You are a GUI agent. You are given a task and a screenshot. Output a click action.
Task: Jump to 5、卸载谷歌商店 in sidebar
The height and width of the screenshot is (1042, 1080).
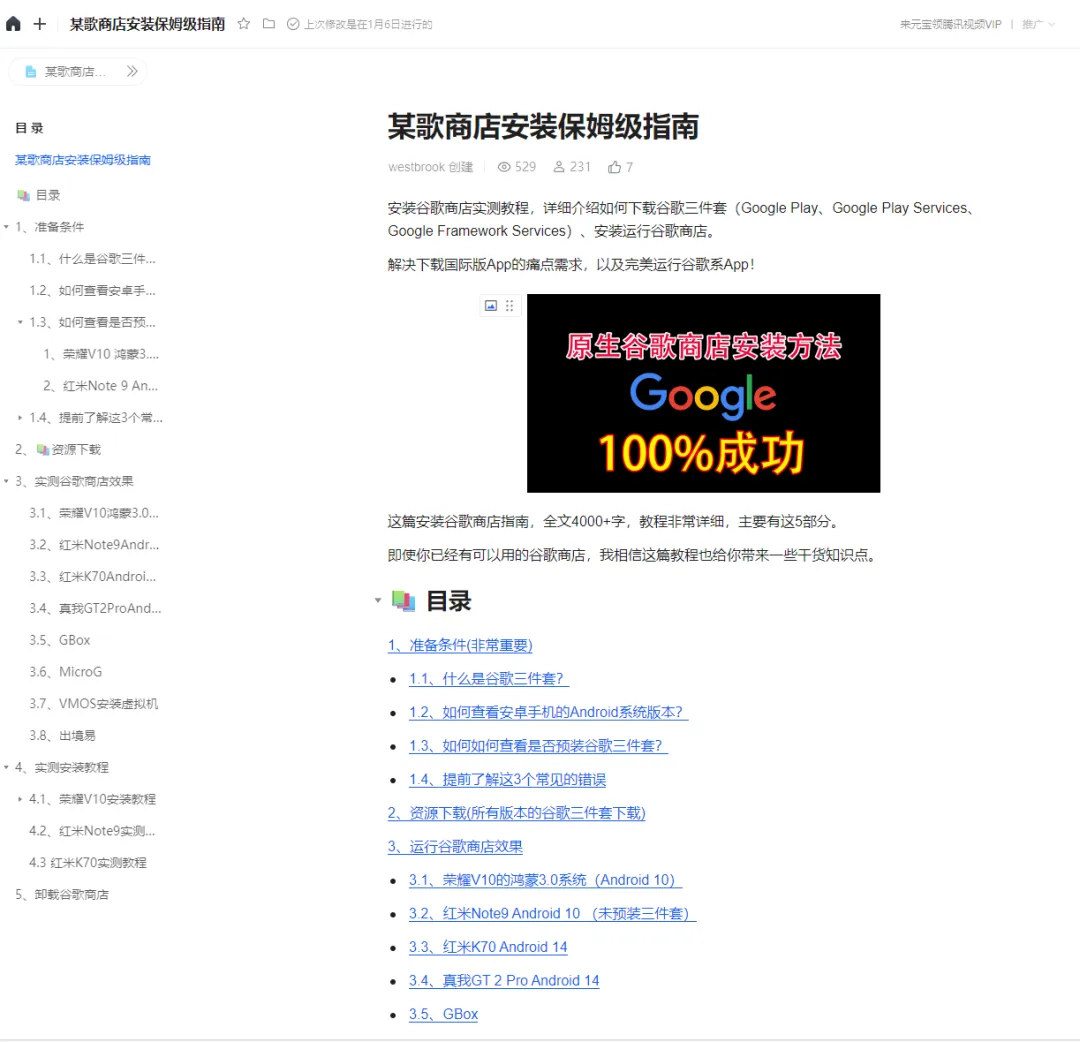(x=62, y=894)
